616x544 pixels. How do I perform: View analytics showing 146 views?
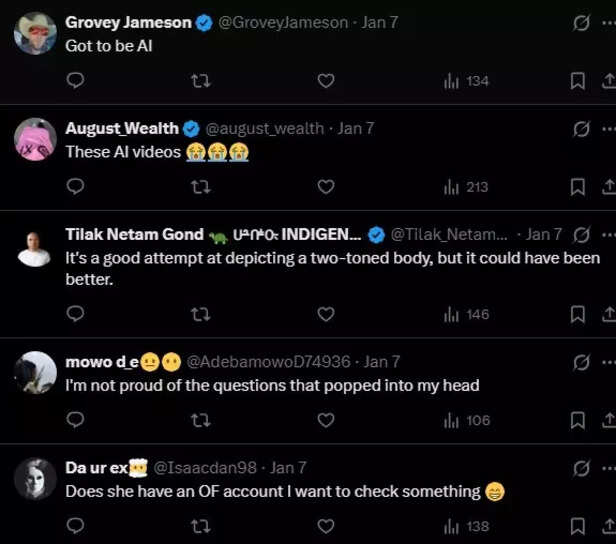tap(466, 314)
